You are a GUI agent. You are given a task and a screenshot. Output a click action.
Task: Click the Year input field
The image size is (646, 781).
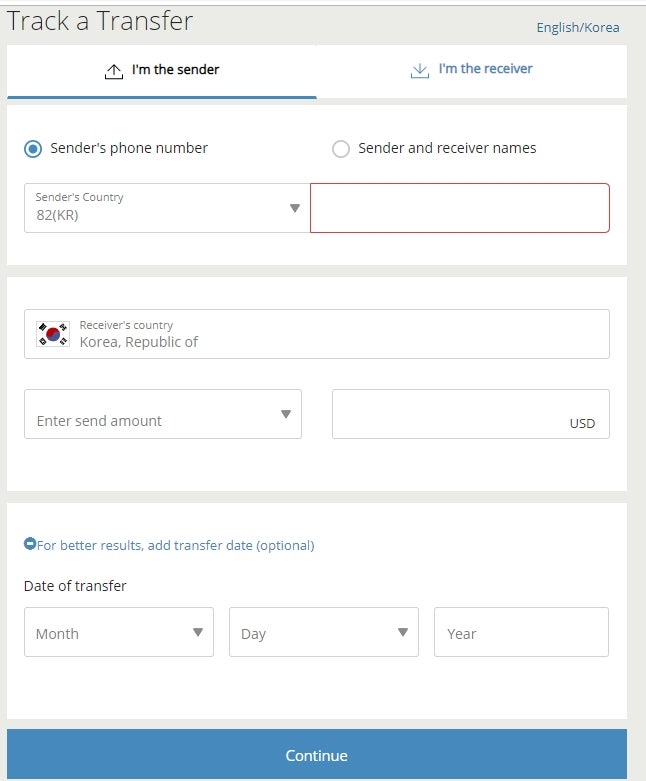[x=521, y=632]
